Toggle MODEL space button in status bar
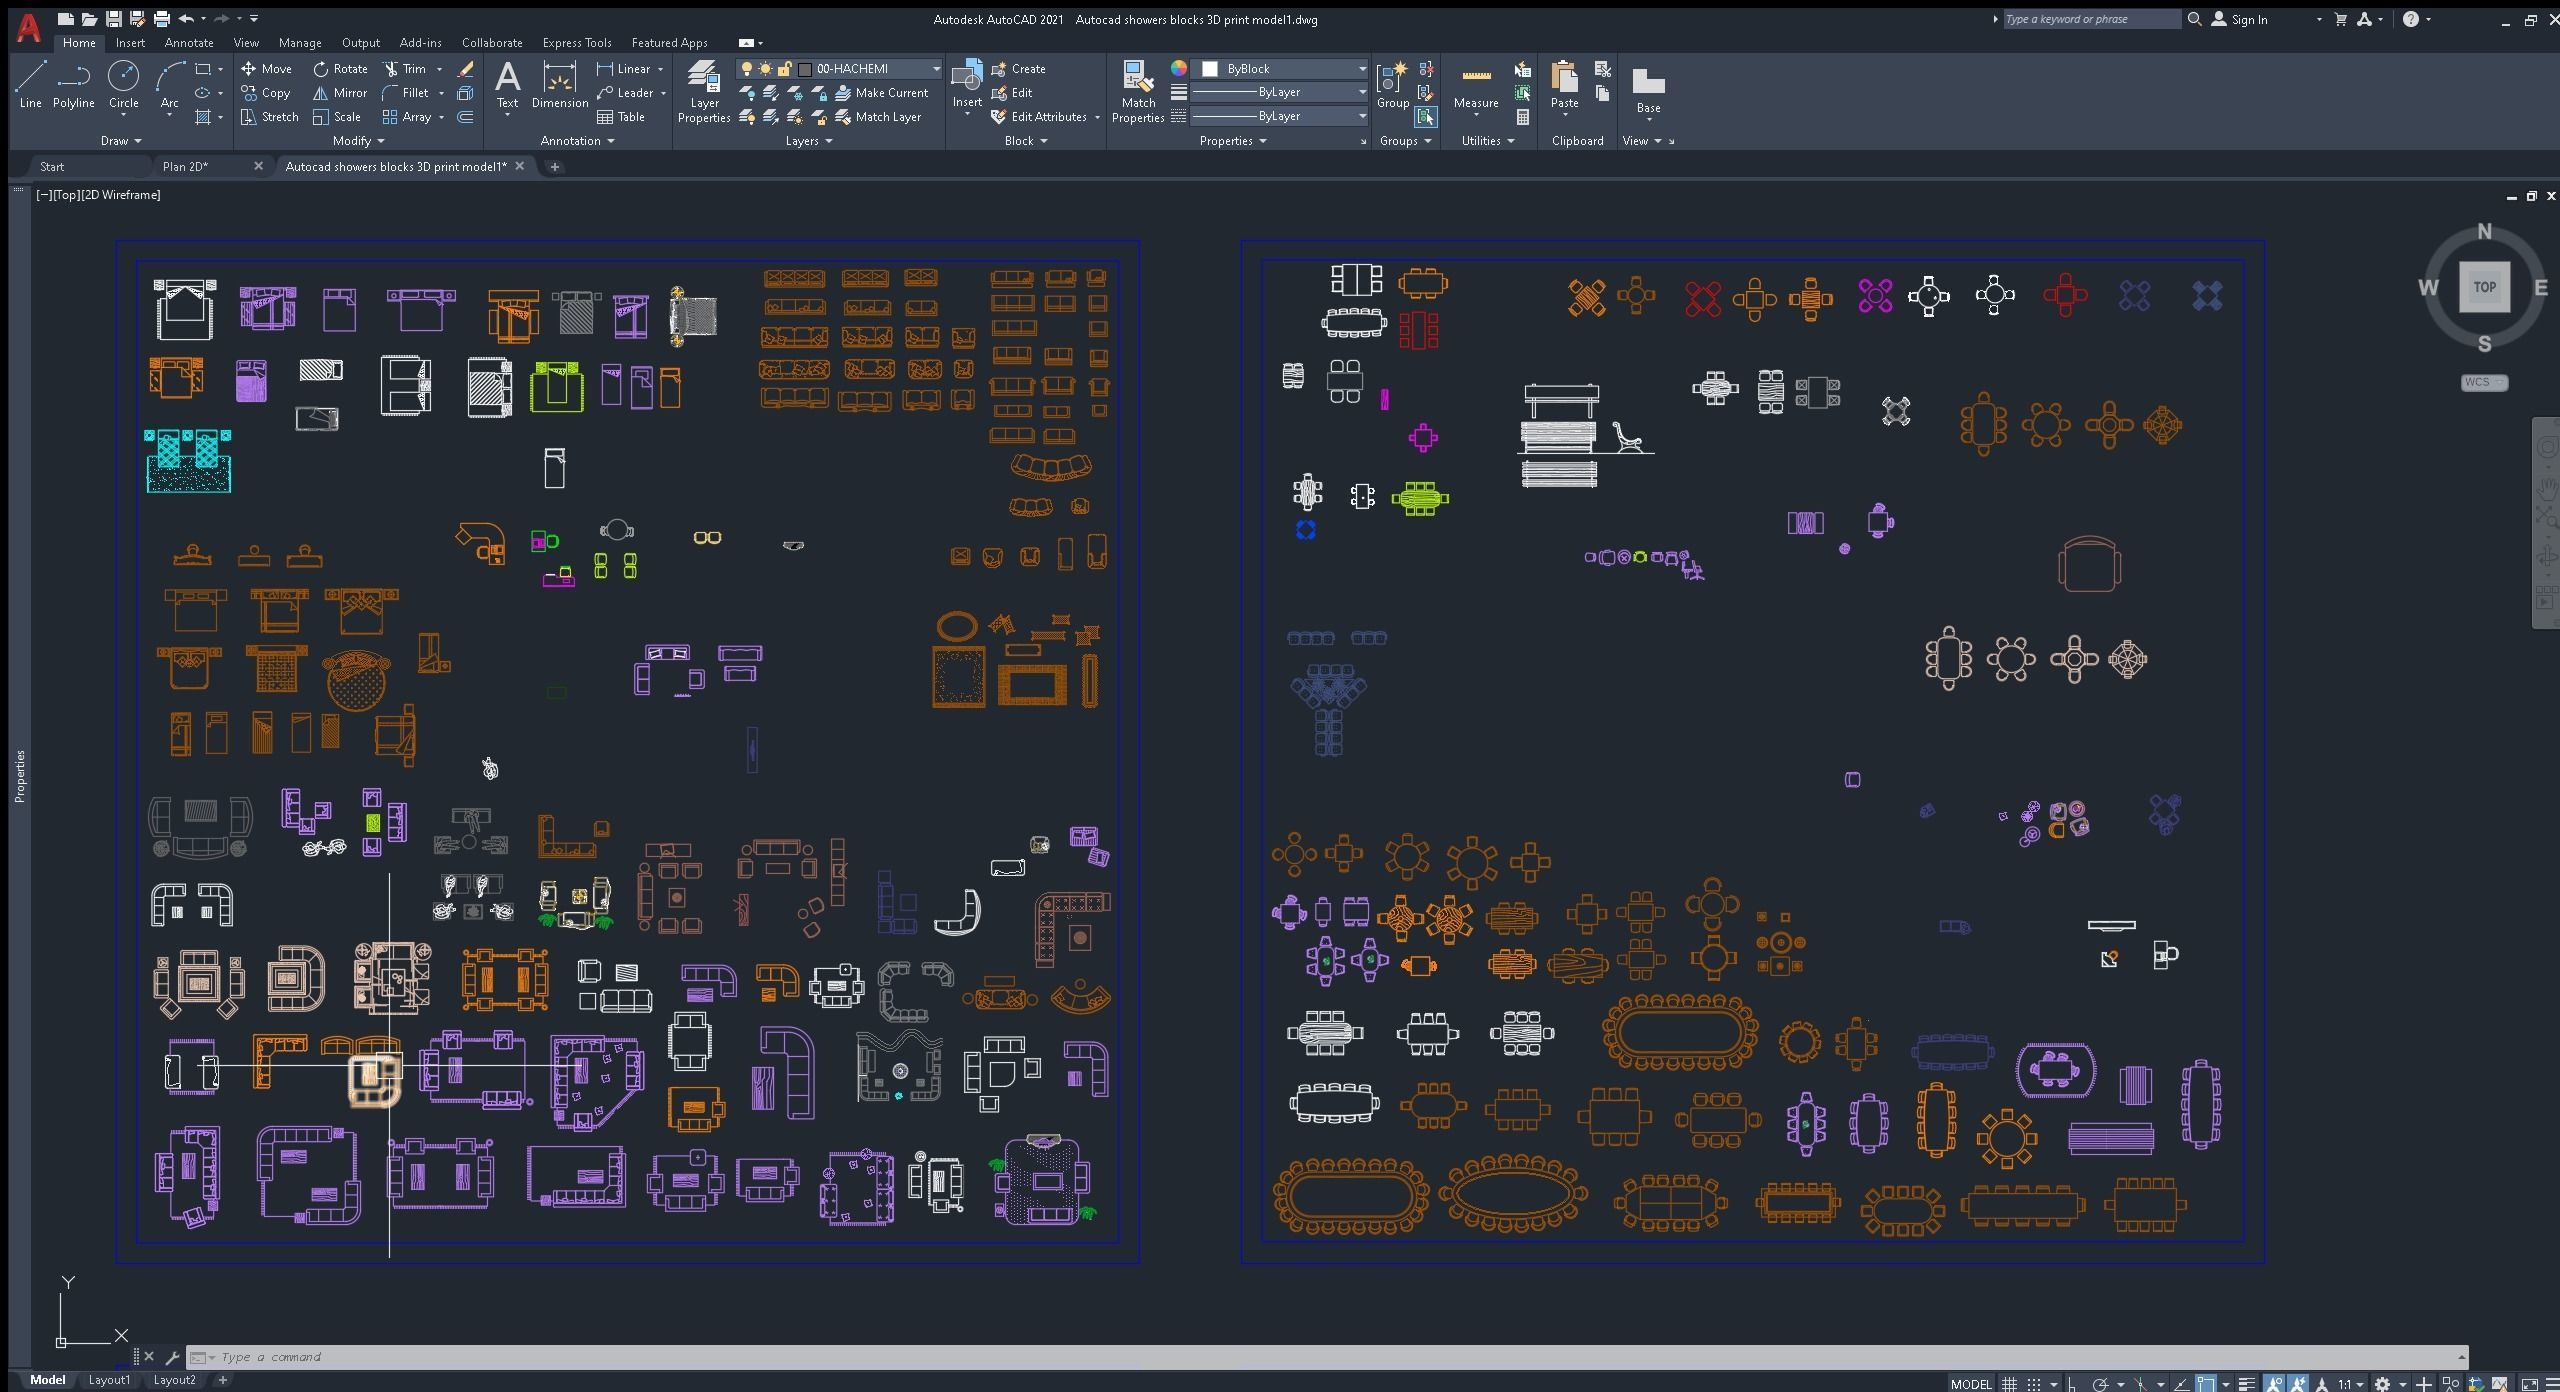The width and height of the screenshot is (2560, 1392). click(x=1971, y=1384)
